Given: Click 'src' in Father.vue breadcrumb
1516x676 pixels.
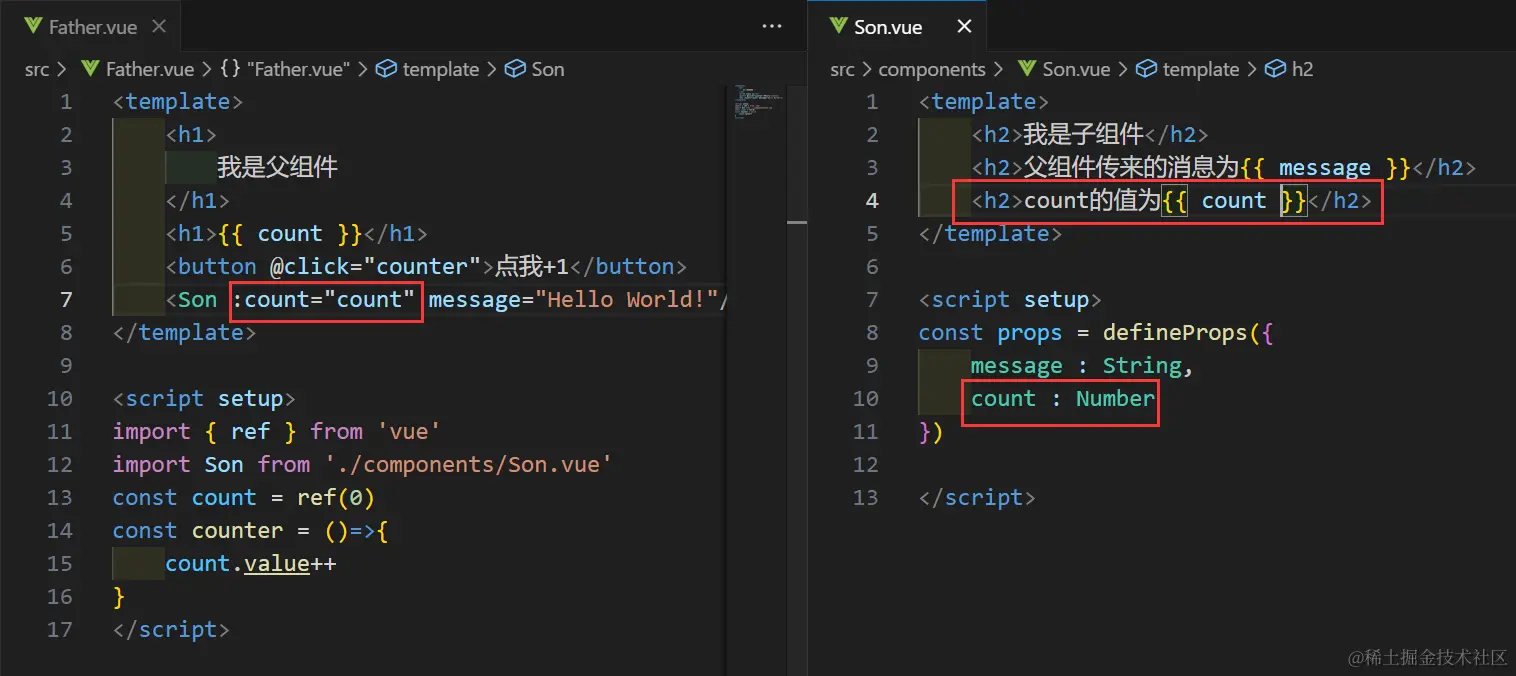Looking at the screenshot, I should [x=37, y=69].
